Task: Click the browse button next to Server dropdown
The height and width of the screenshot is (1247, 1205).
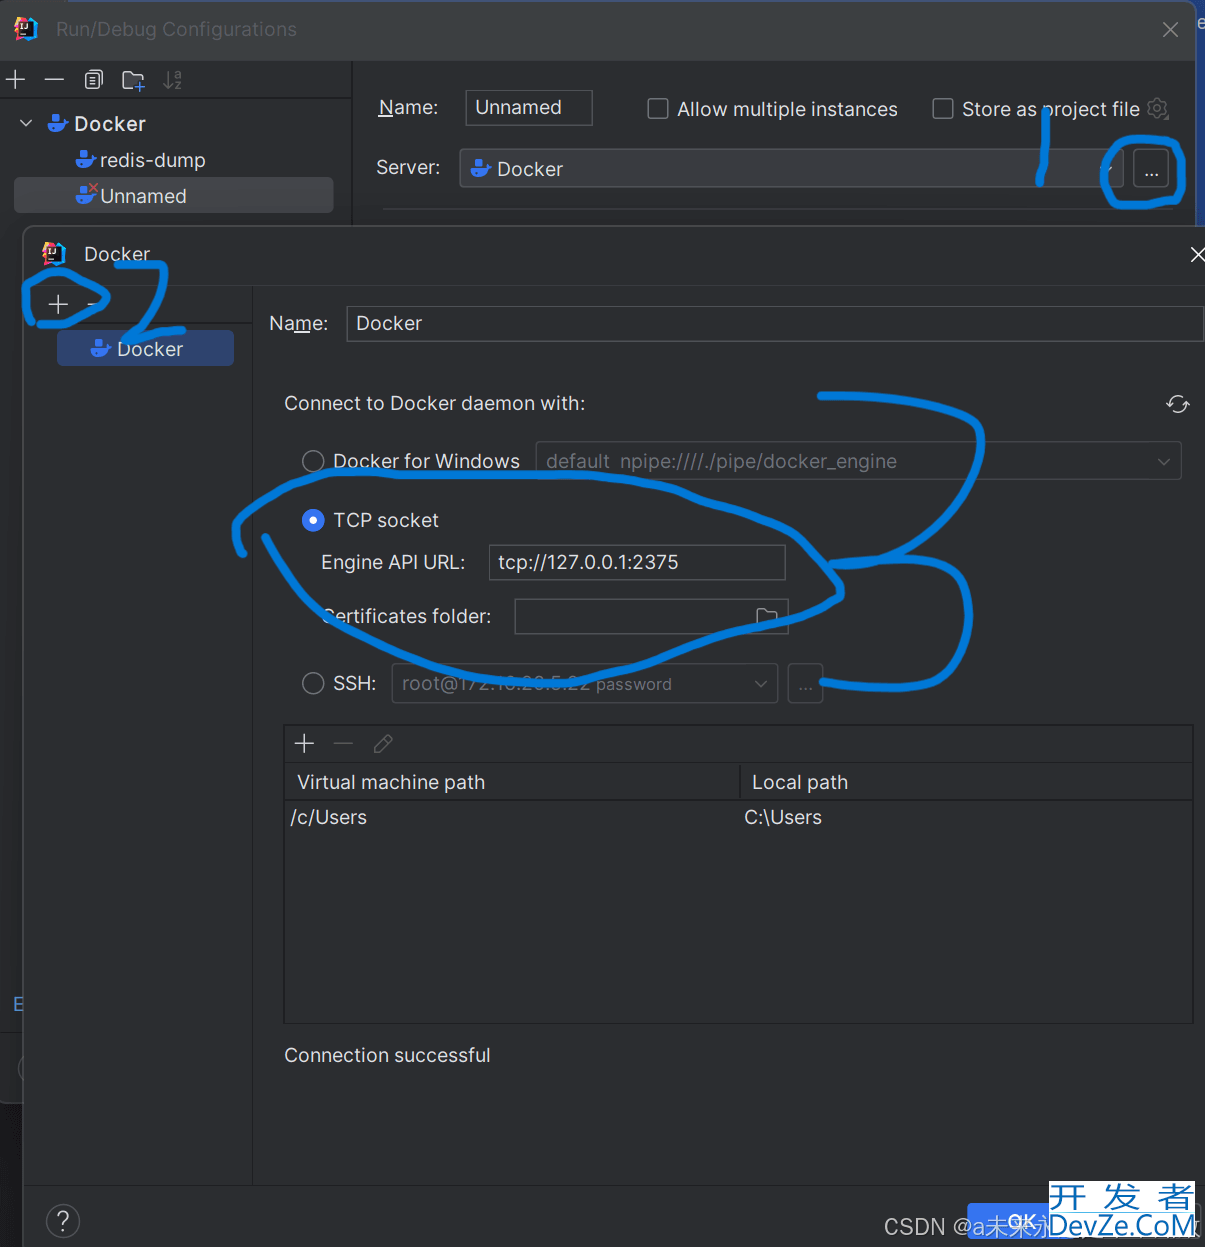Action: (x=1151, y=169)
